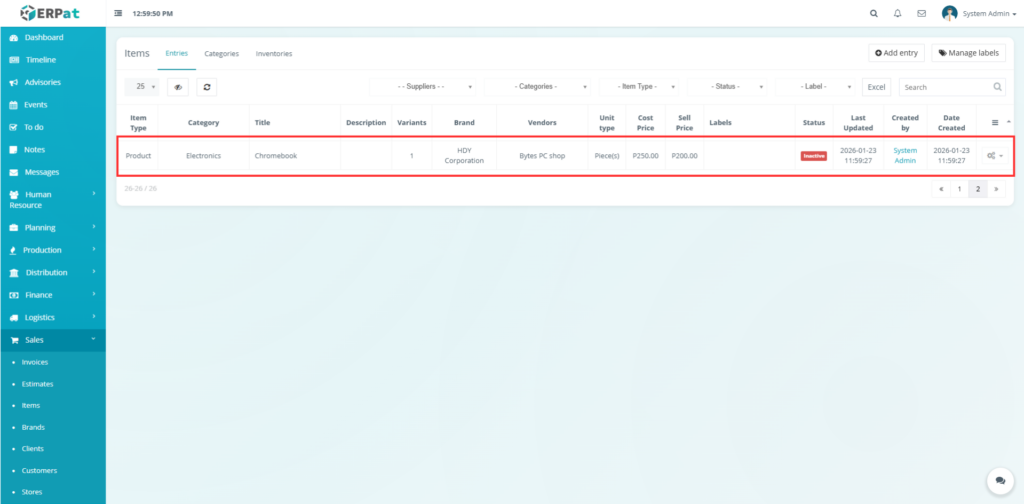Click the Manage labels button

point(968,53)
